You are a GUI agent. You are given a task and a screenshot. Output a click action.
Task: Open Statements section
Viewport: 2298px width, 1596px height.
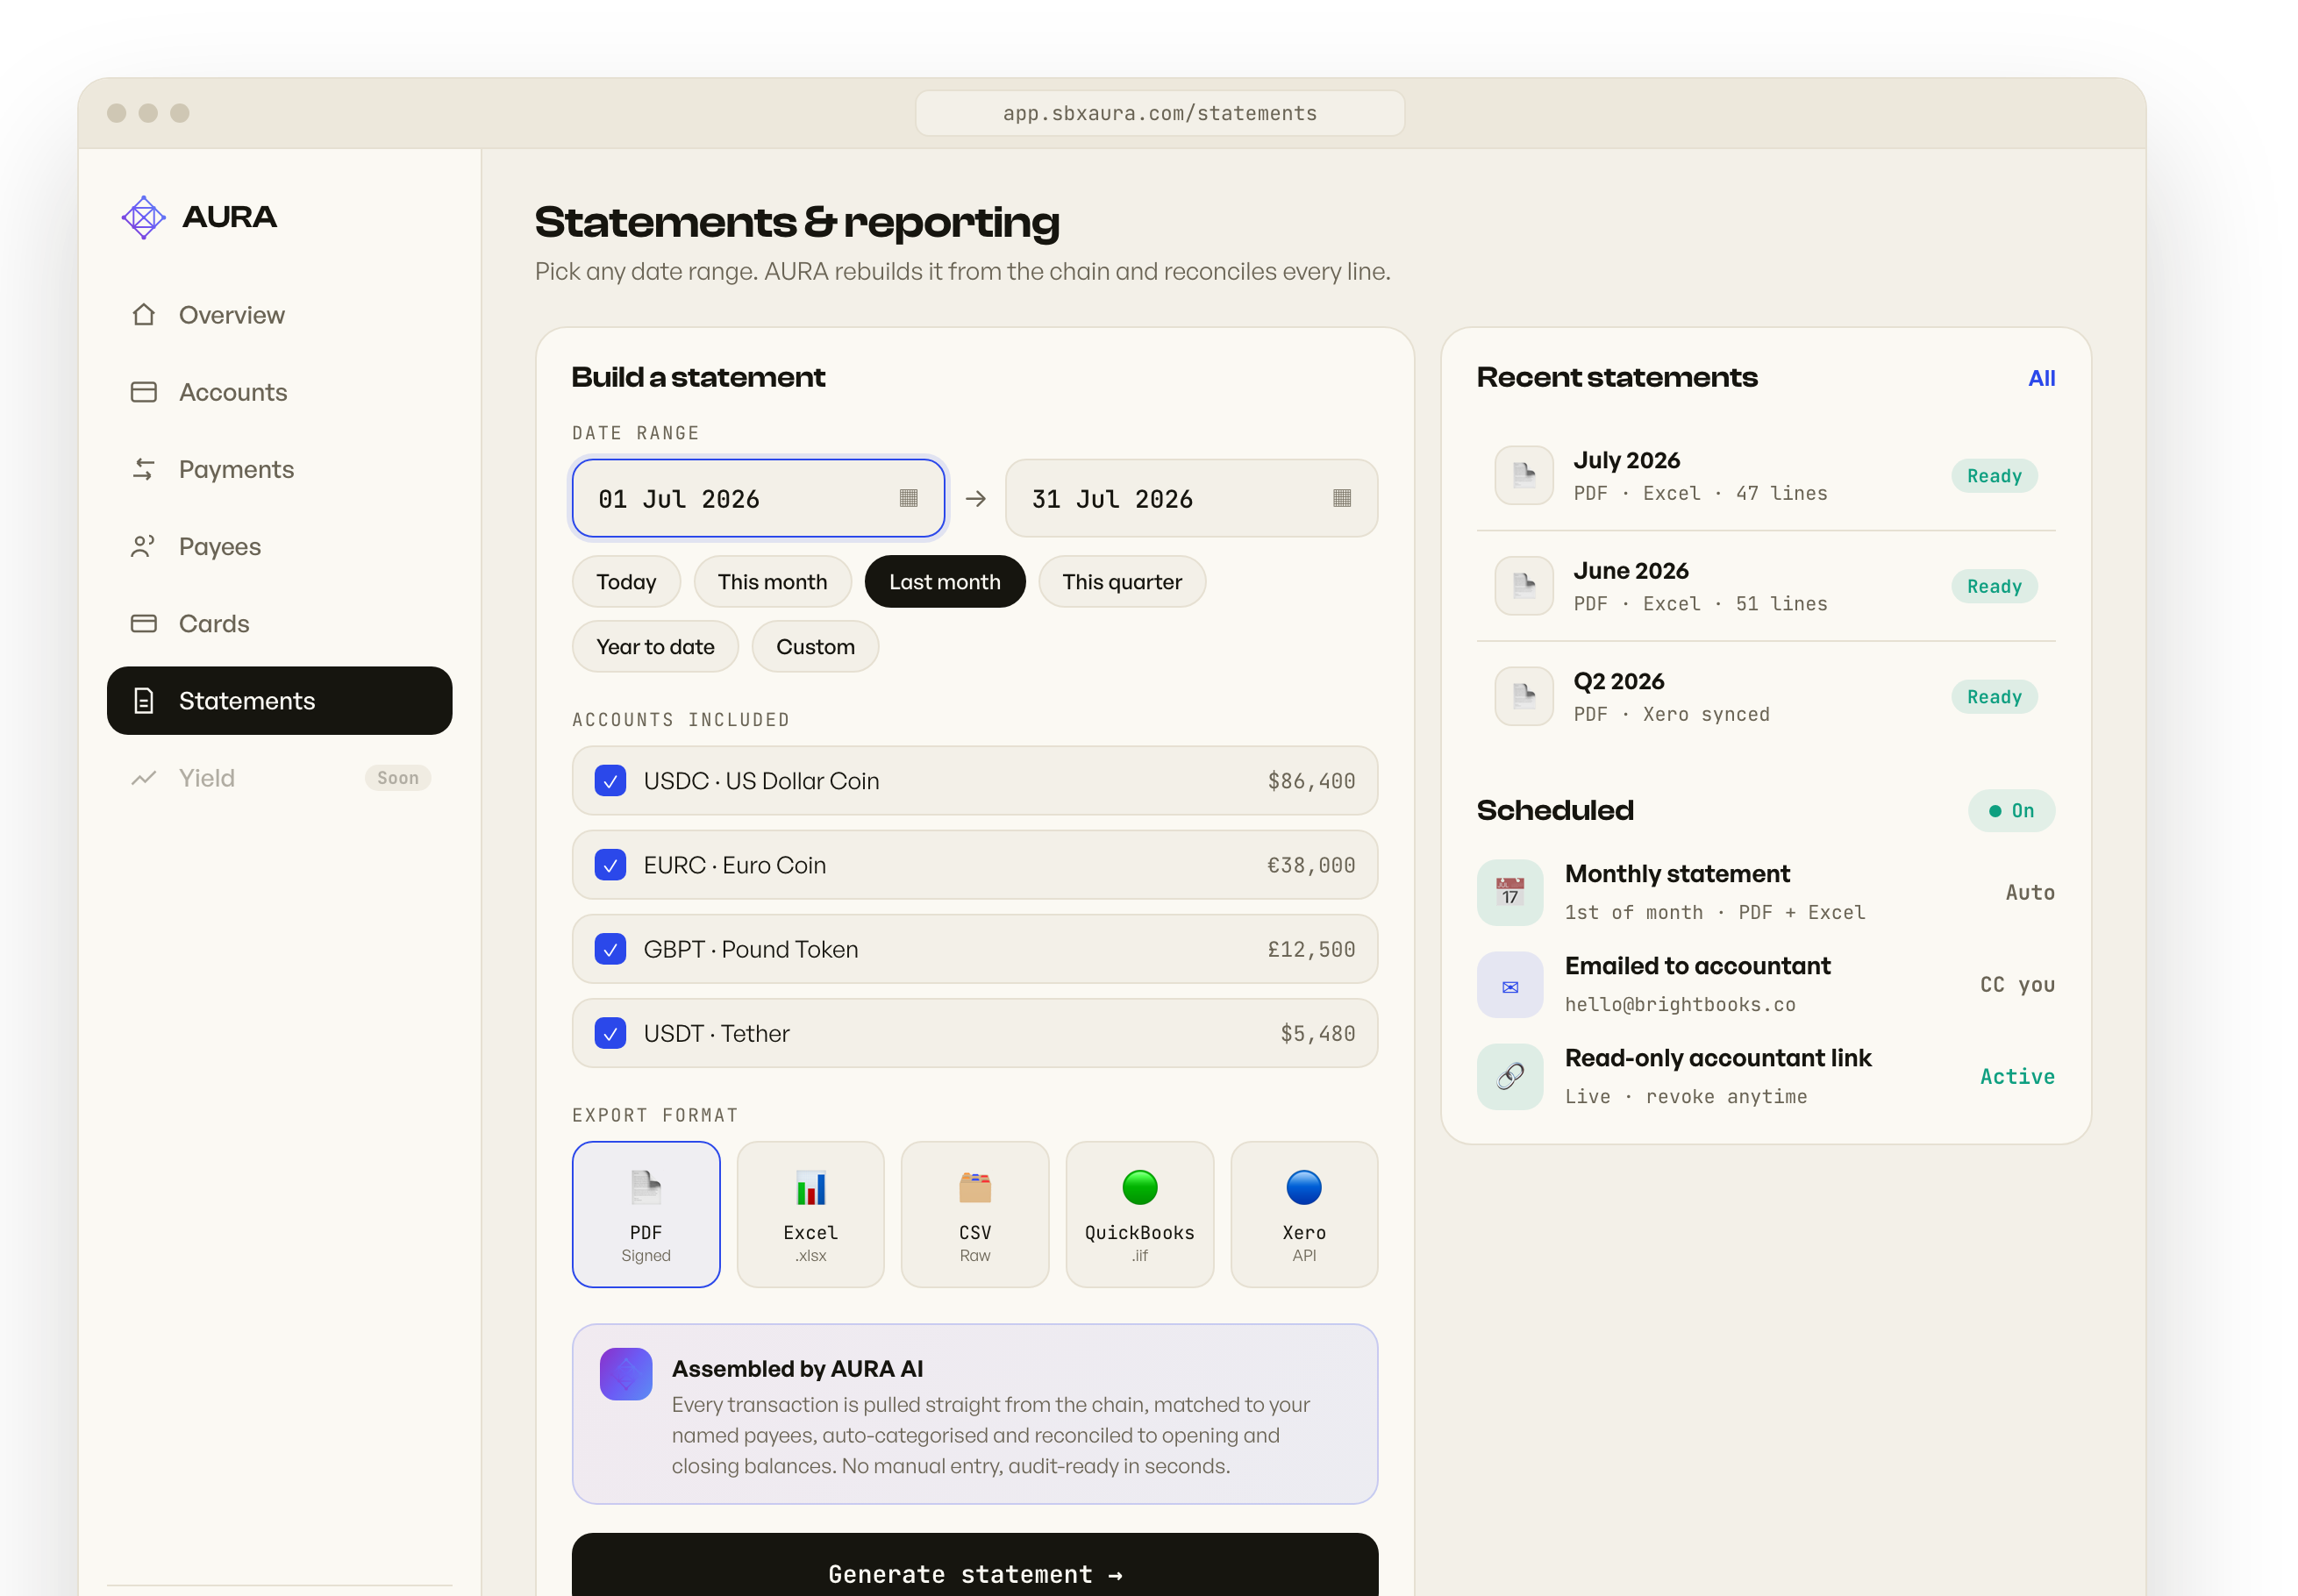click(x=280, y=700)
